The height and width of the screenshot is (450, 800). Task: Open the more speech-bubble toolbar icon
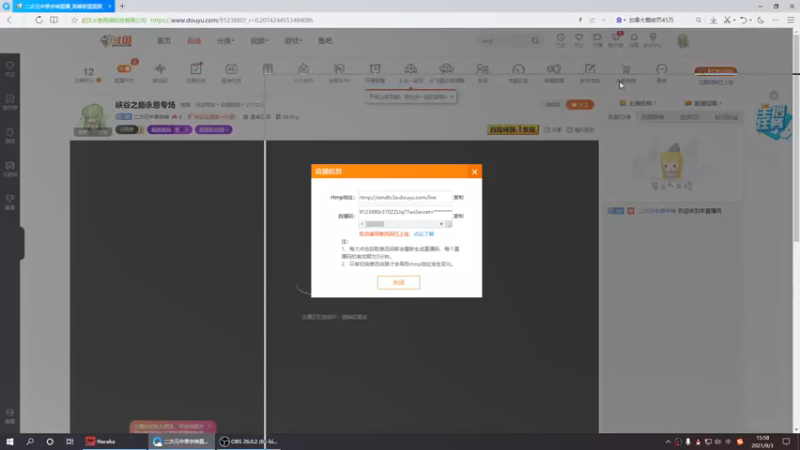tap(662, 69)
